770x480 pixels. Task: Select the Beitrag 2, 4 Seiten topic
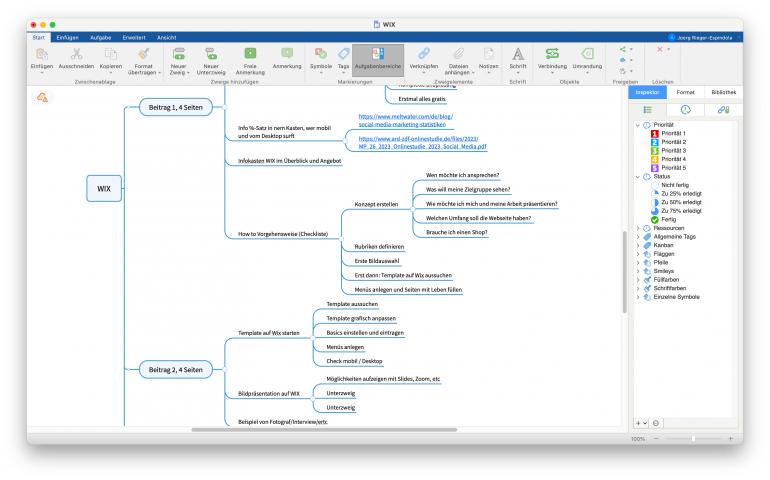176,369
